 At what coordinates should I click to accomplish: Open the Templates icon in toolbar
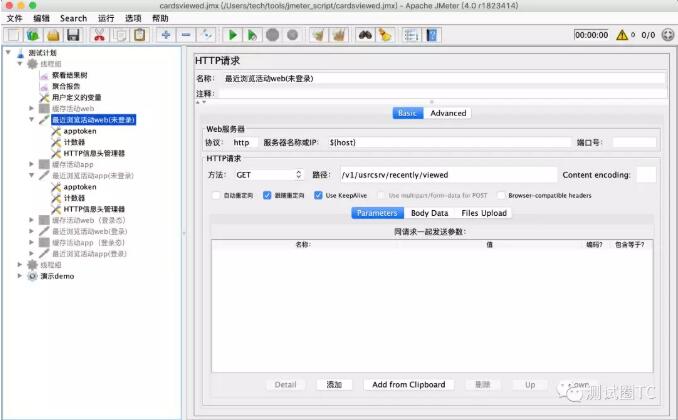pos(33,35)
